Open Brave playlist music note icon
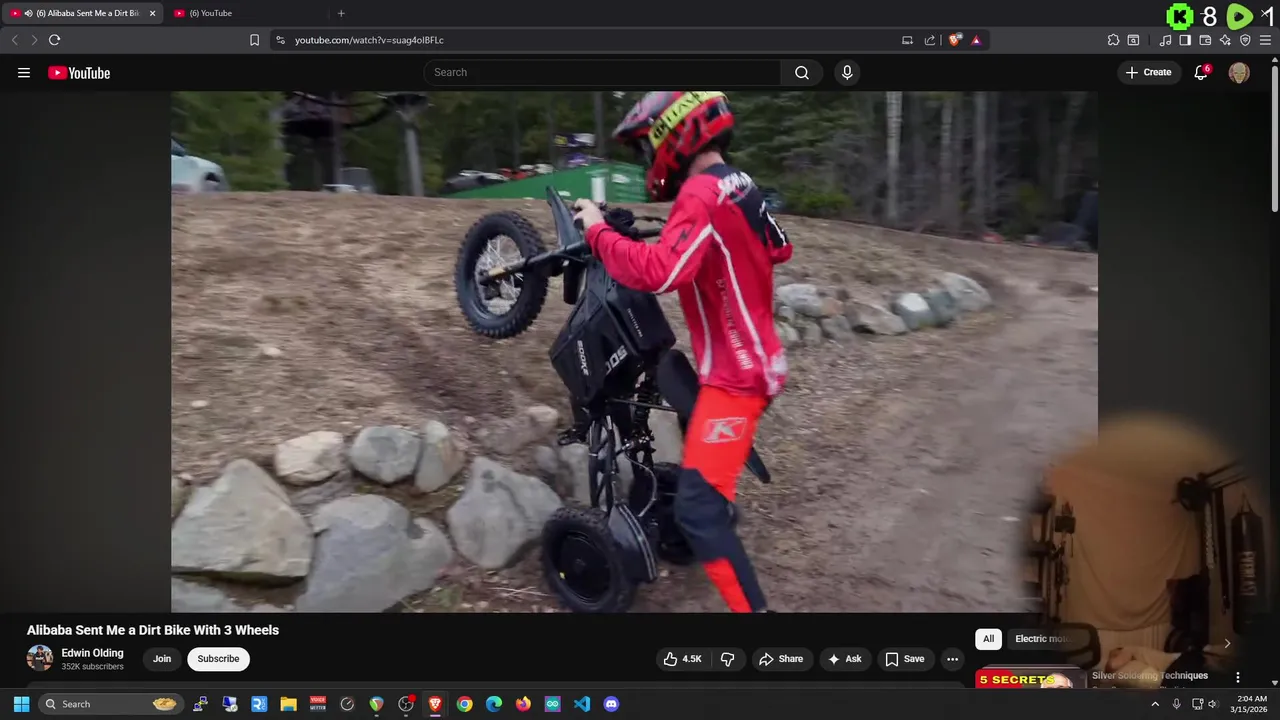 [1165, 40]
